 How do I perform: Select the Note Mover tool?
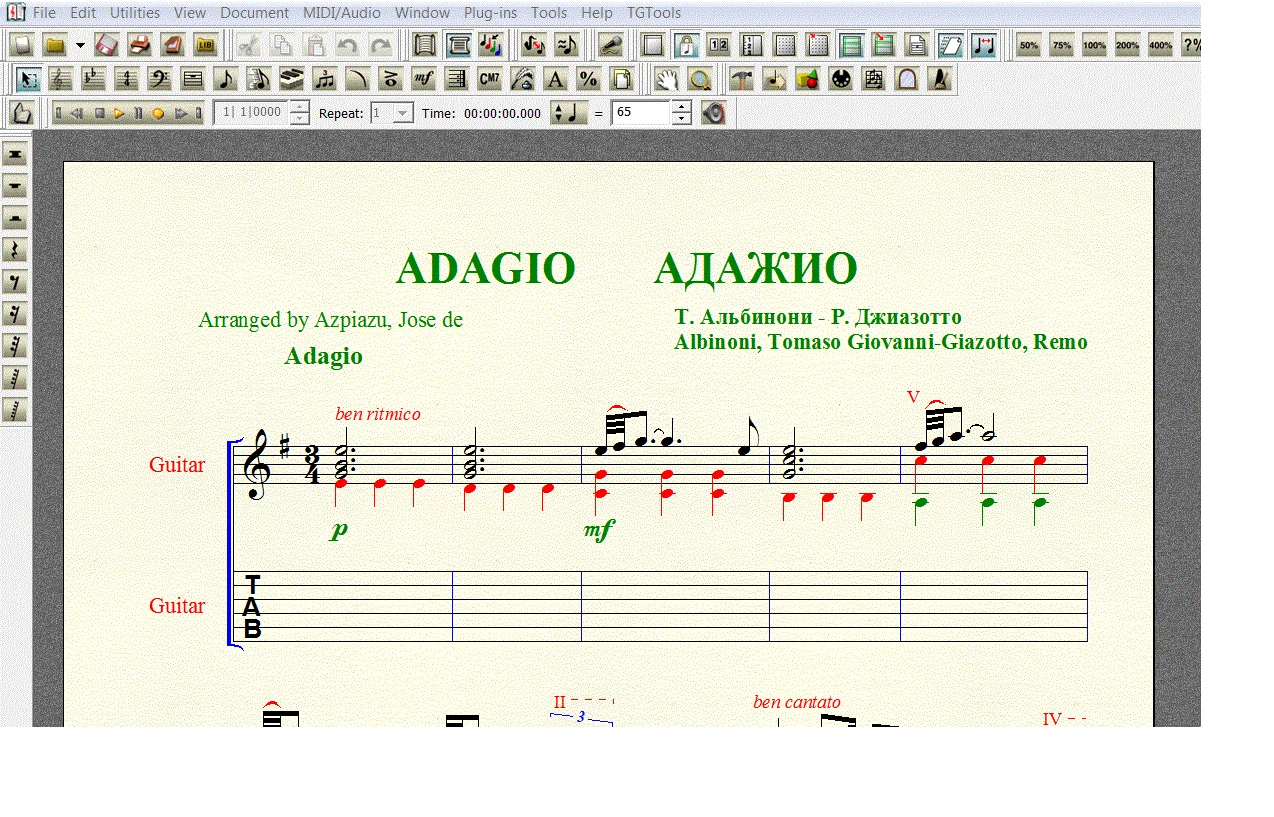774,79
